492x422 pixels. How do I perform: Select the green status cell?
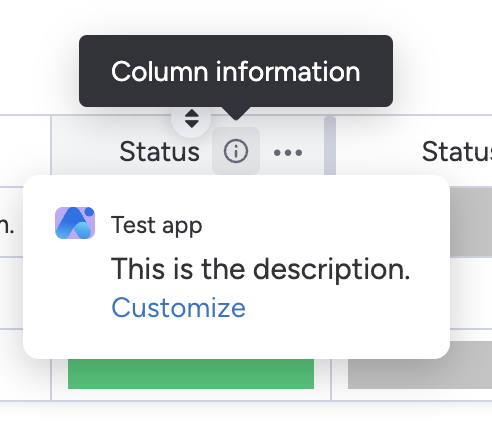191,374
